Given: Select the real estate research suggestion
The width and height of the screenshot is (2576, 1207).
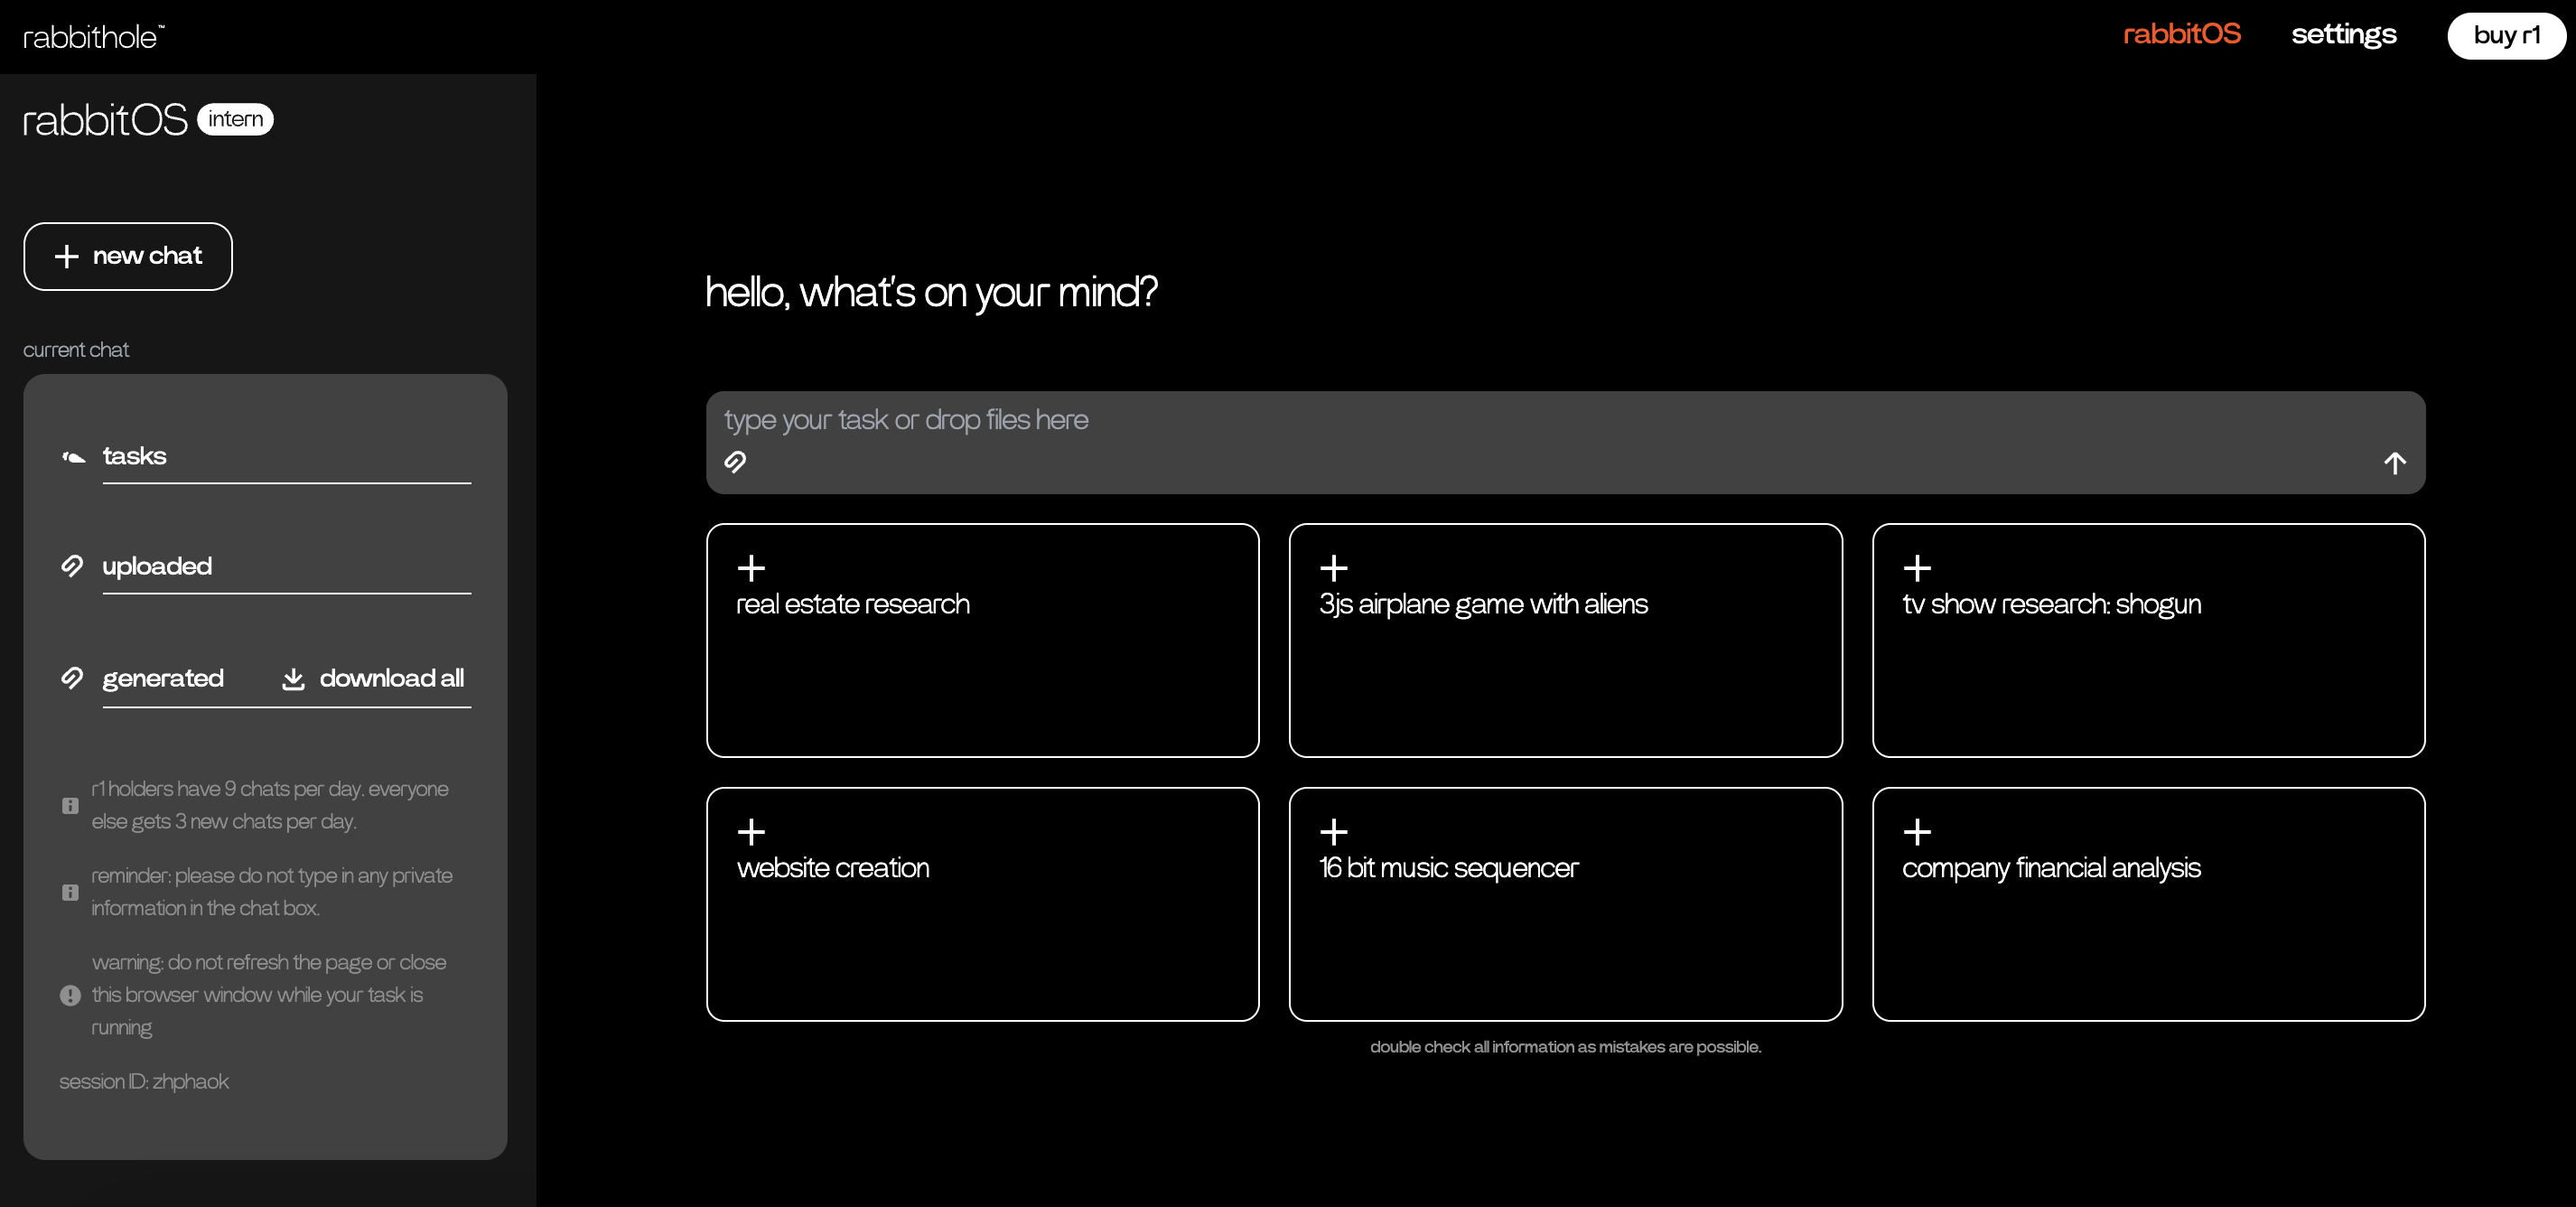Looking at the screenshot, I should click(982, 640).
